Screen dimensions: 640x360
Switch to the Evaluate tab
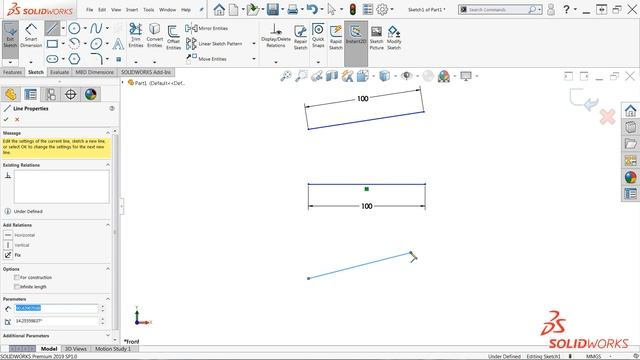tap(60, 72)
